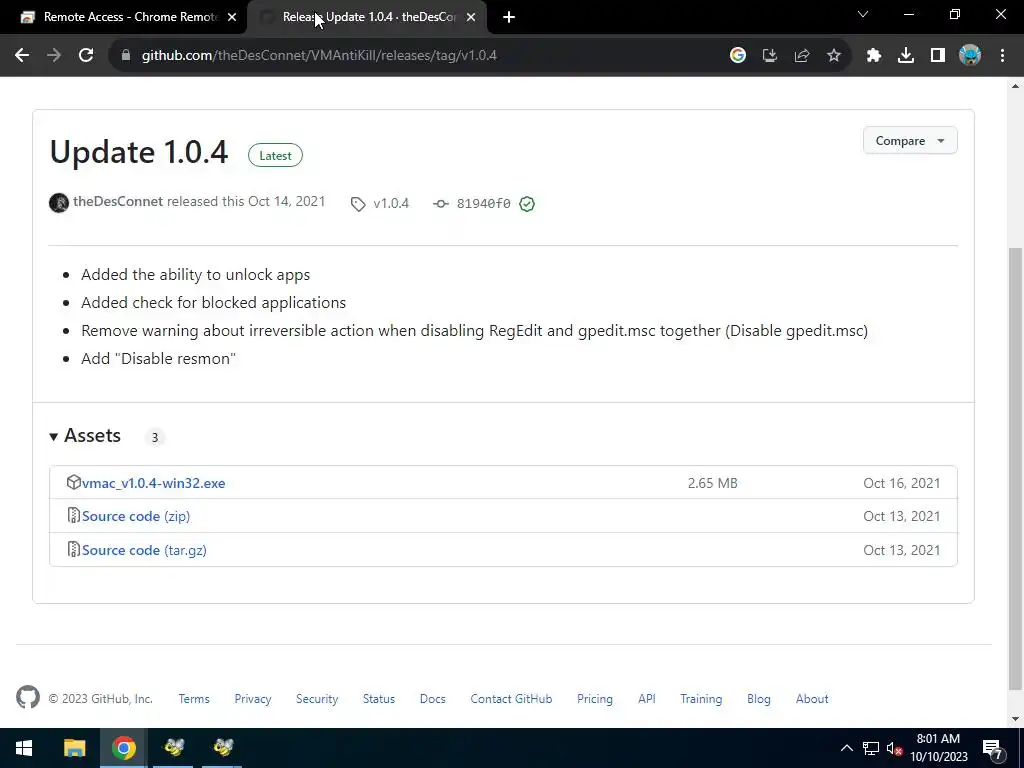Click the GitHub logo in footer
Image resolution: width=1024 pixels, height=768 pixels.
27,697
